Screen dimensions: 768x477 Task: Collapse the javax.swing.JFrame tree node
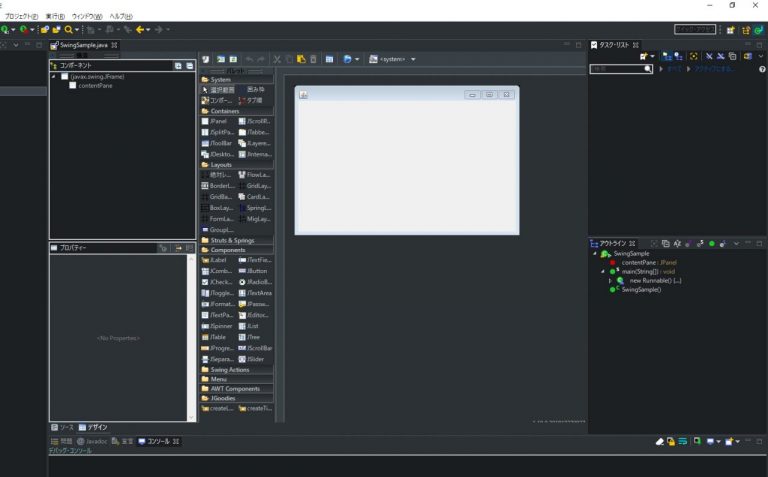click(x=53, y=76)
